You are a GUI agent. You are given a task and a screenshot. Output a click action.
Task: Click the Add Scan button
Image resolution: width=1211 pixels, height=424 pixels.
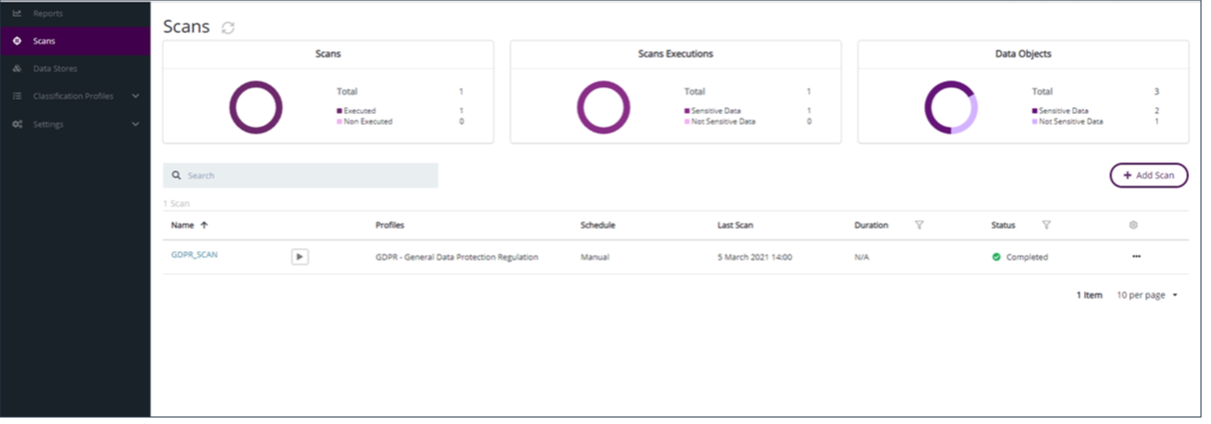[x=1148, y=175]
